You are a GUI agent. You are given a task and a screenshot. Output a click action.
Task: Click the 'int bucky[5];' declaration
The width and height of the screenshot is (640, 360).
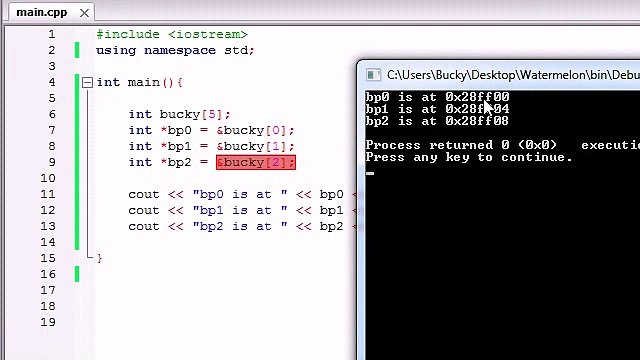point(179,114)
